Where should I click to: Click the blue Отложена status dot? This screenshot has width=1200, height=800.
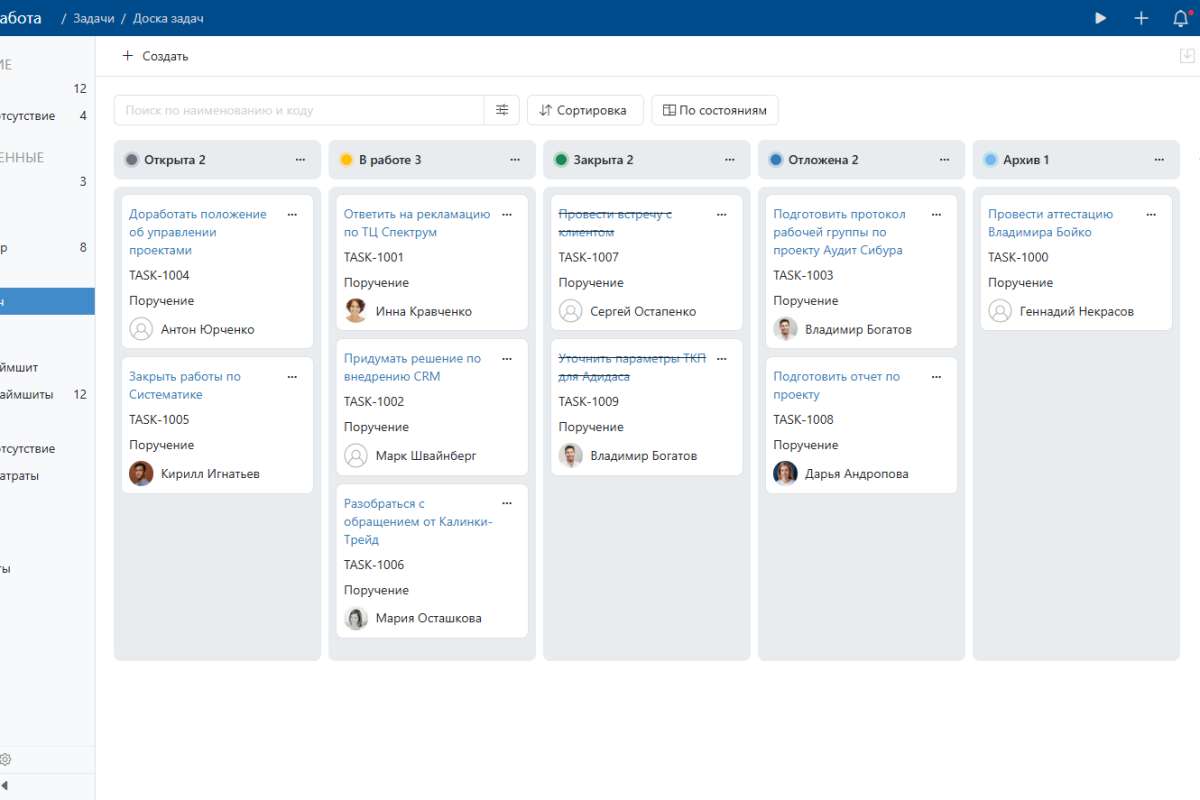click(x=776, y=159)
